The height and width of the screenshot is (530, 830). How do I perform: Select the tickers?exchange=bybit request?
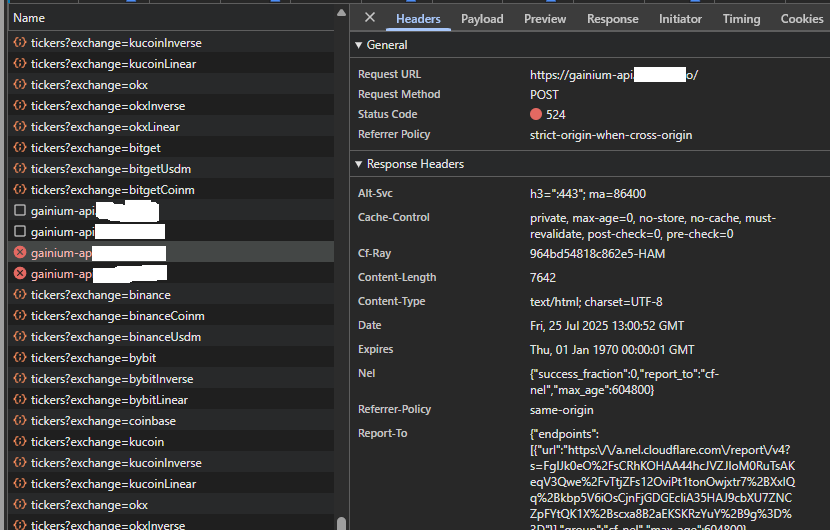point(170,358)
